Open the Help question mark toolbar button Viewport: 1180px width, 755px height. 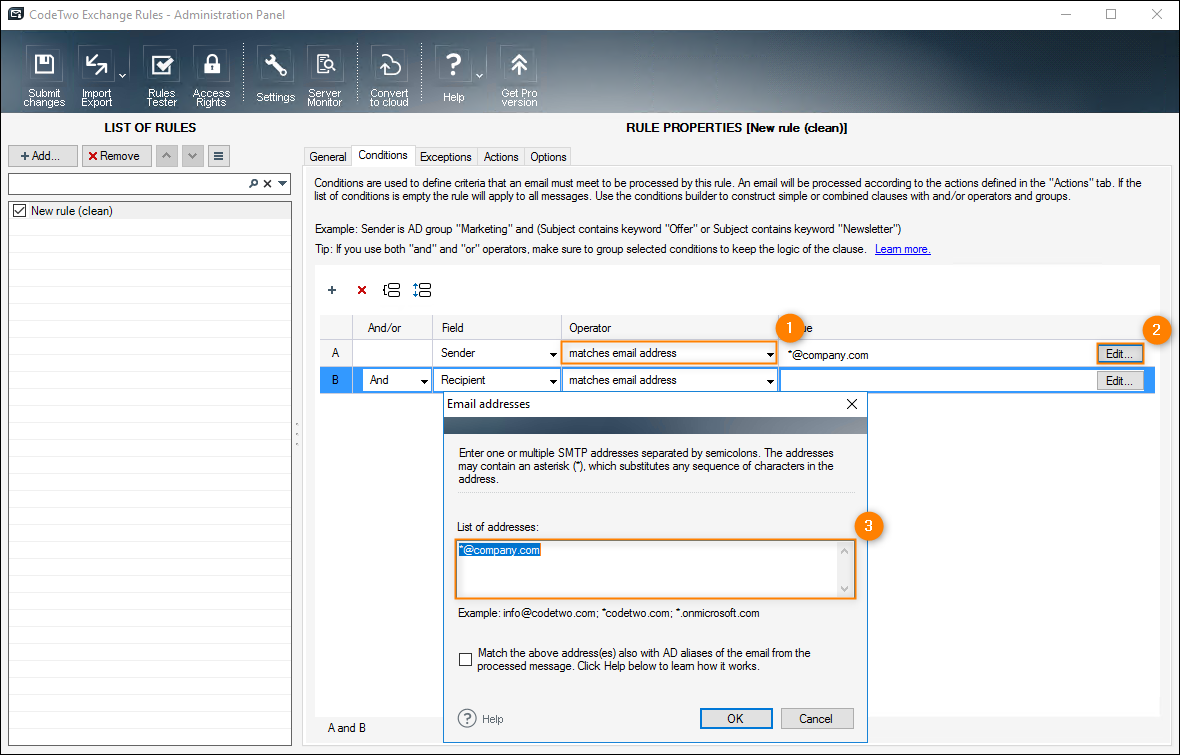[454, 76]
